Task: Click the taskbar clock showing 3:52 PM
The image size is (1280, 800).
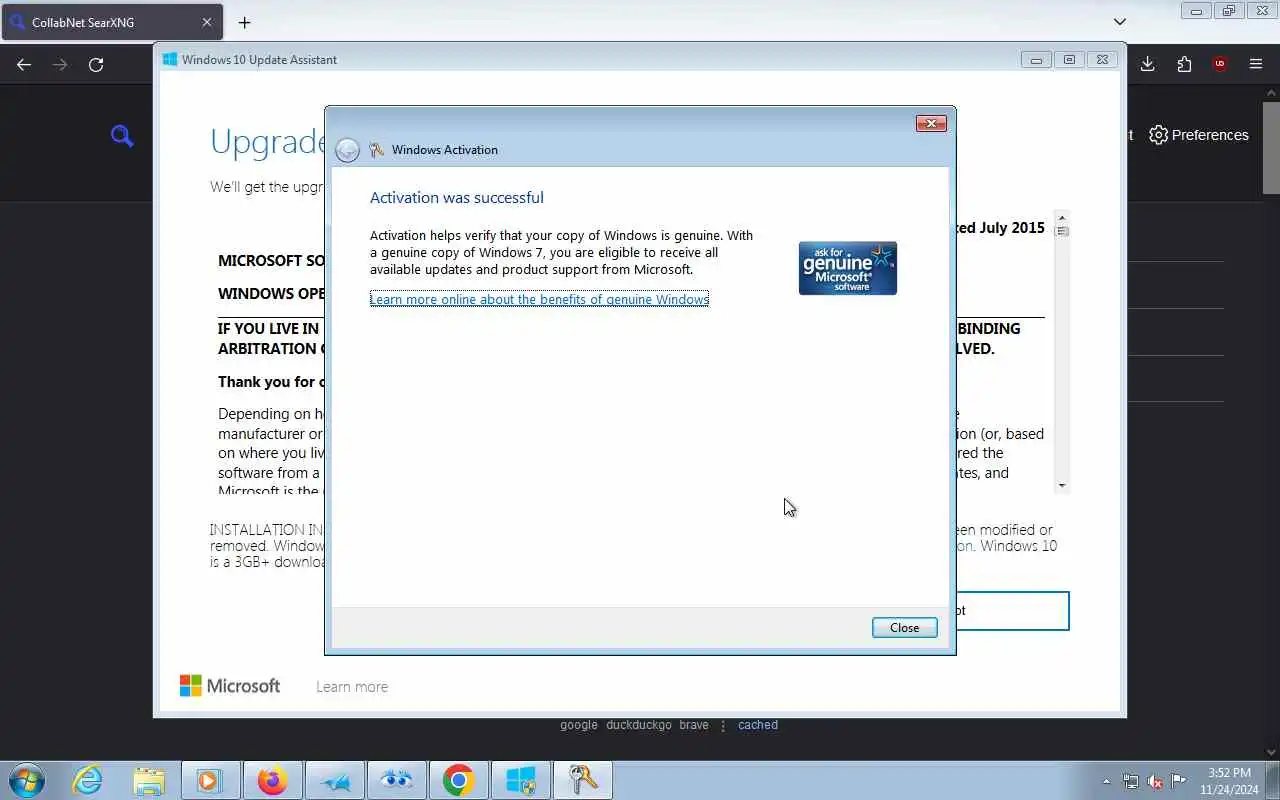Action: tap(1229, 781)
